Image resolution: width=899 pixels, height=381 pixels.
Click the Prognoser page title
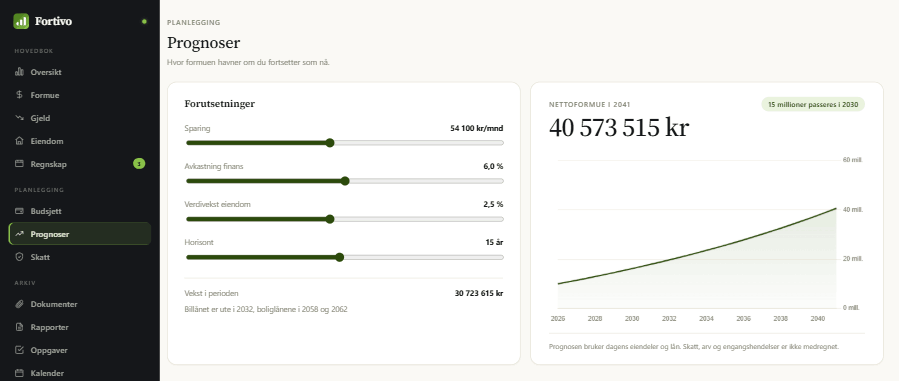(x=204, y=43)
